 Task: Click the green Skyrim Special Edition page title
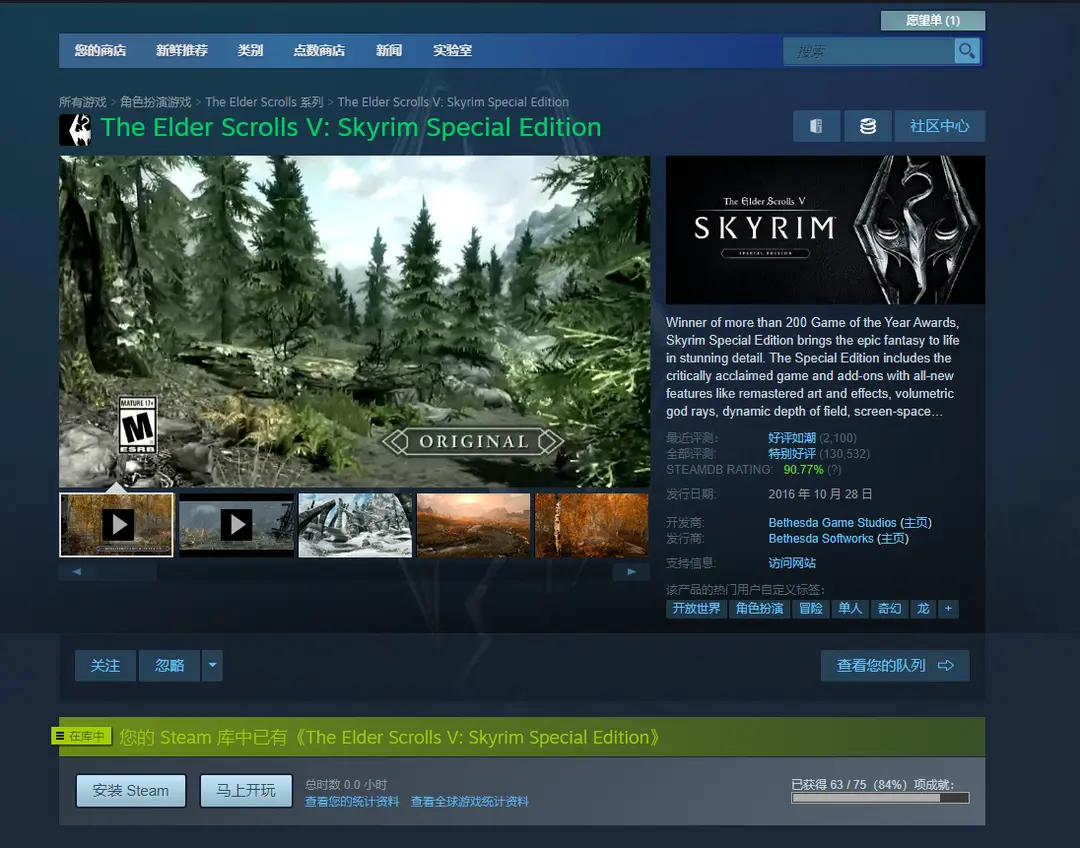click(351, 128)
